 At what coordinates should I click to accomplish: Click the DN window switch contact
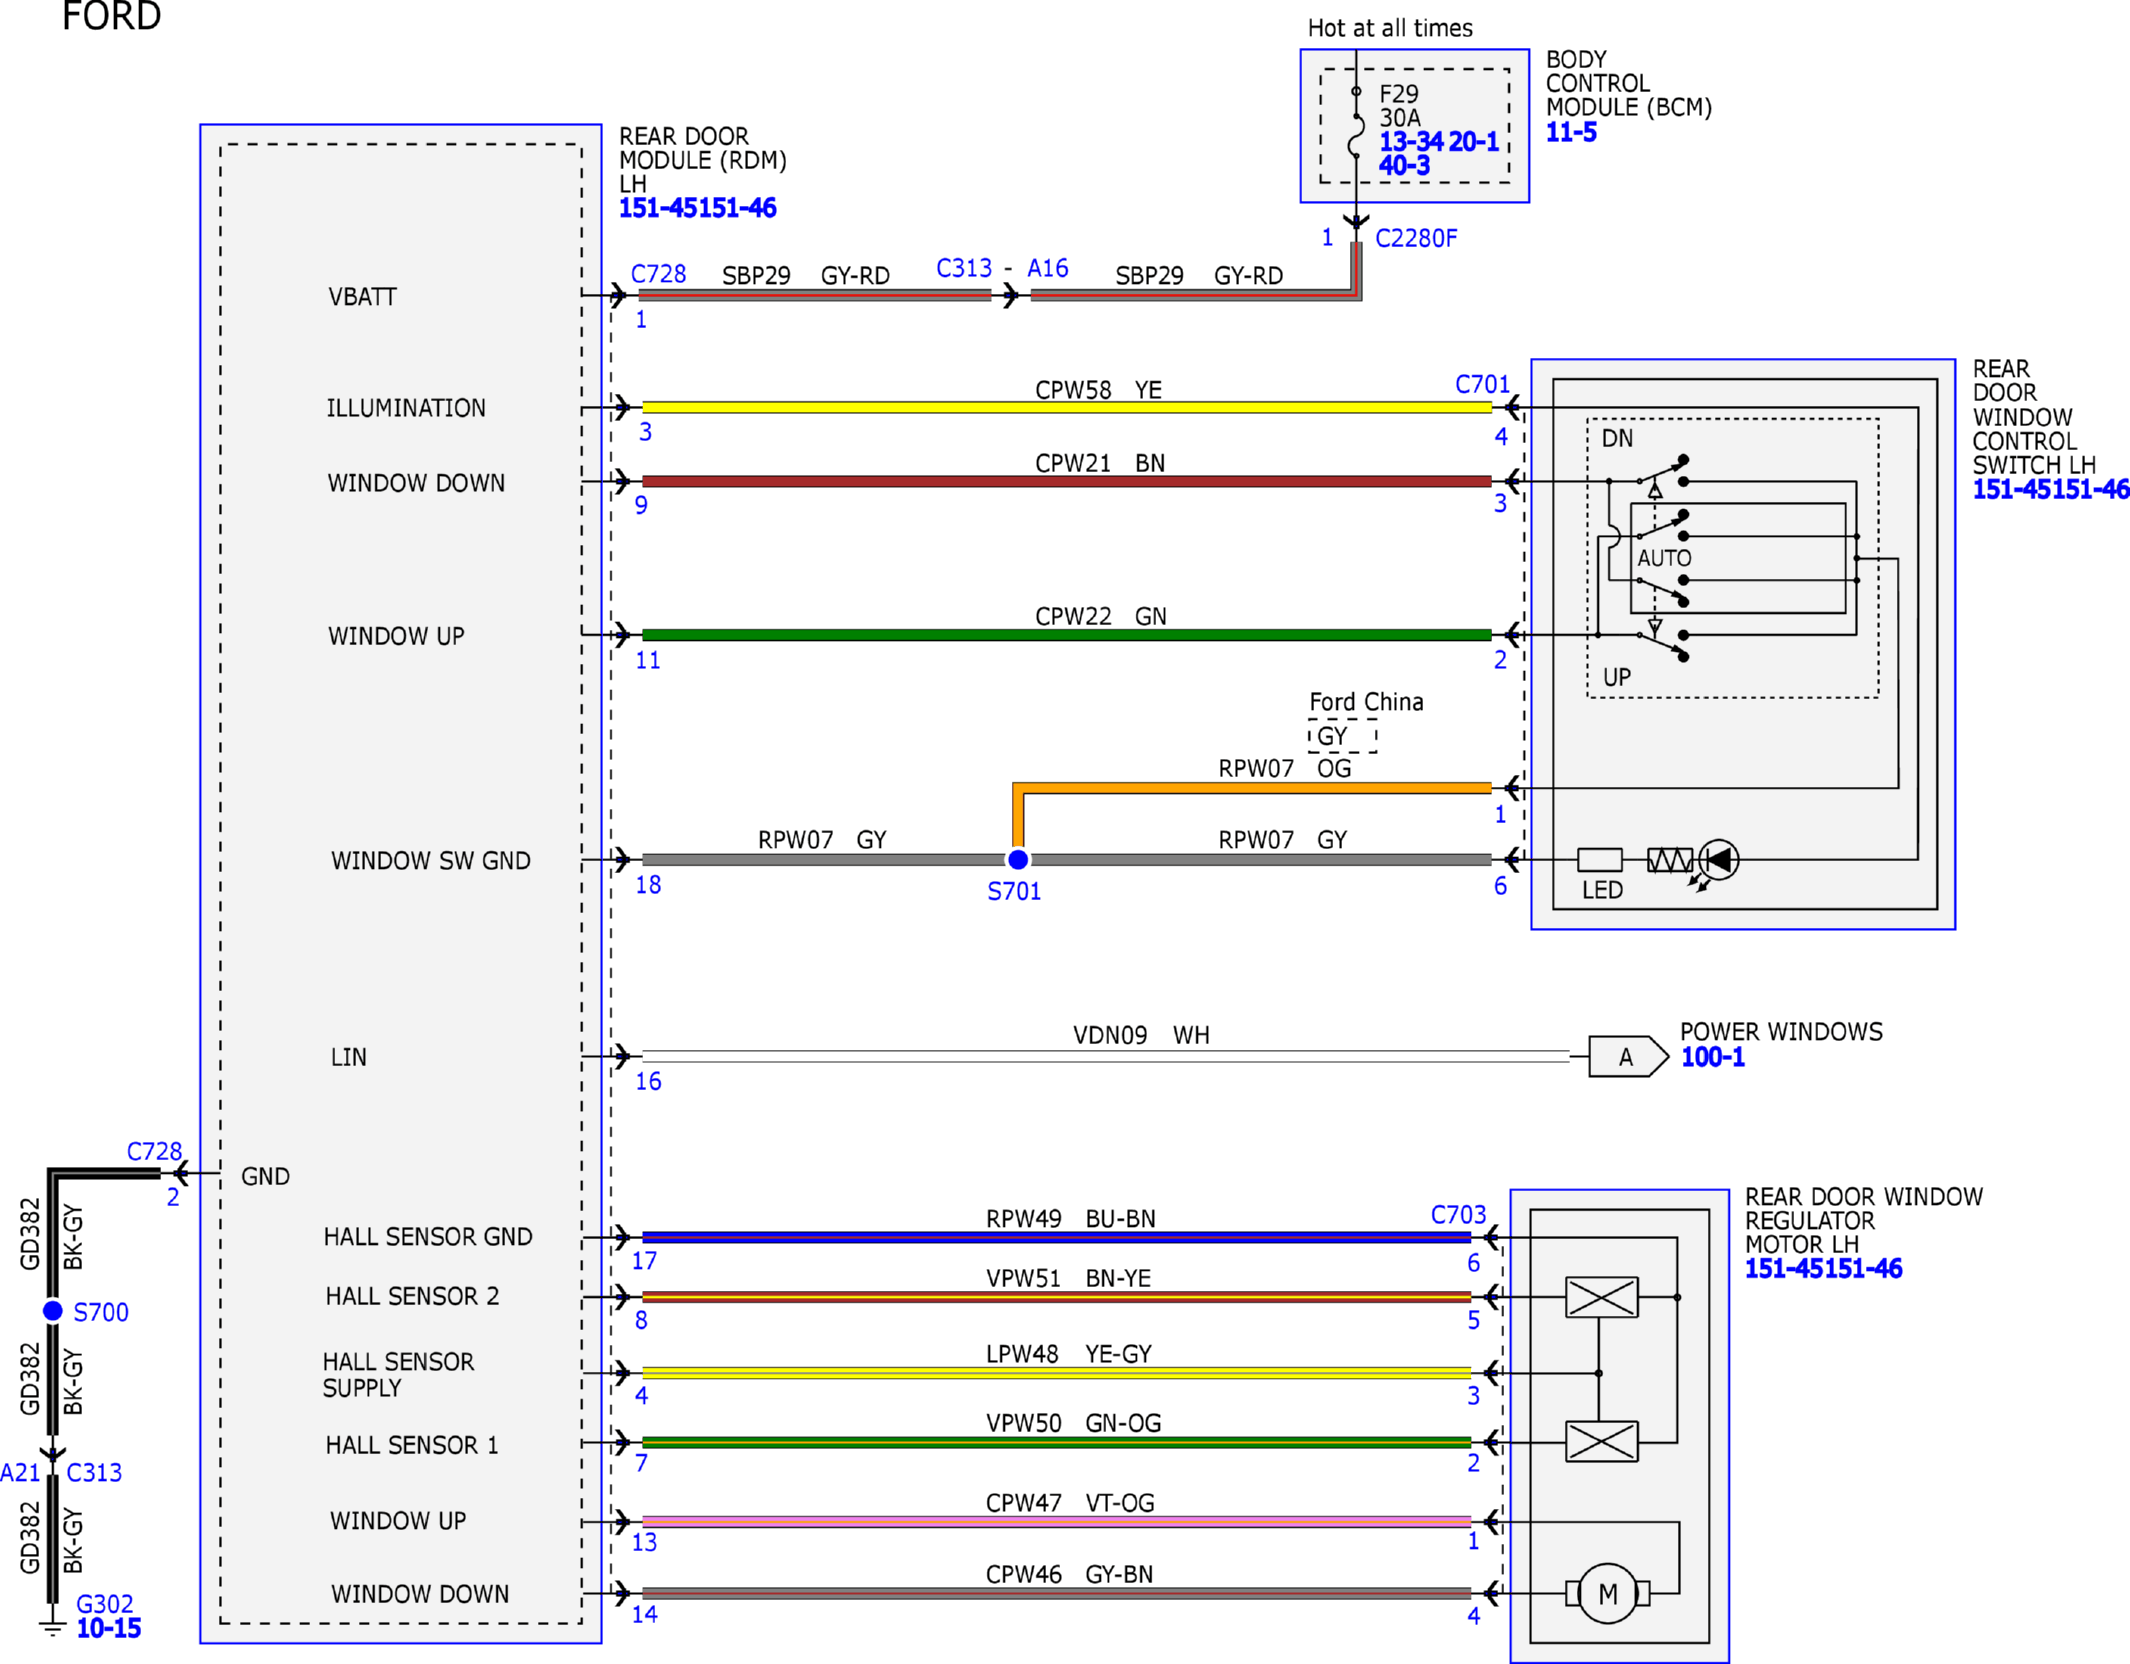[1661, 472]
